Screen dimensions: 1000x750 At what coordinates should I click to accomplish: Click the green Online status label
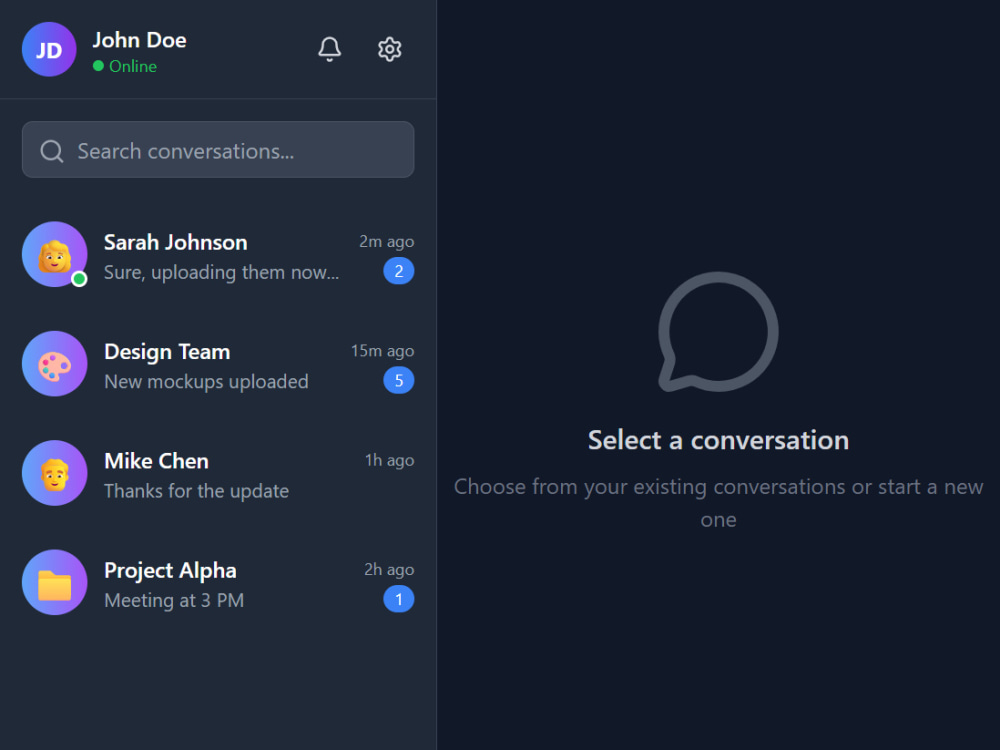[x=133, y=66]
